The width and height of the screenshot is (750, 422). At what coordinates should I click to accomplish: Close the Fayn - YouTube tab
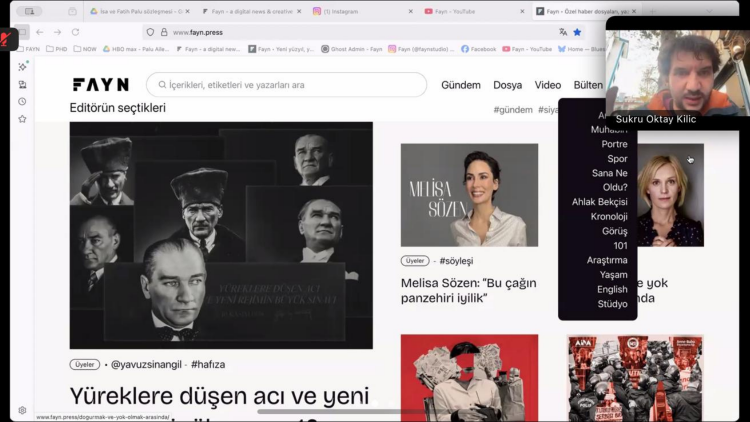[x=522, y=11]
